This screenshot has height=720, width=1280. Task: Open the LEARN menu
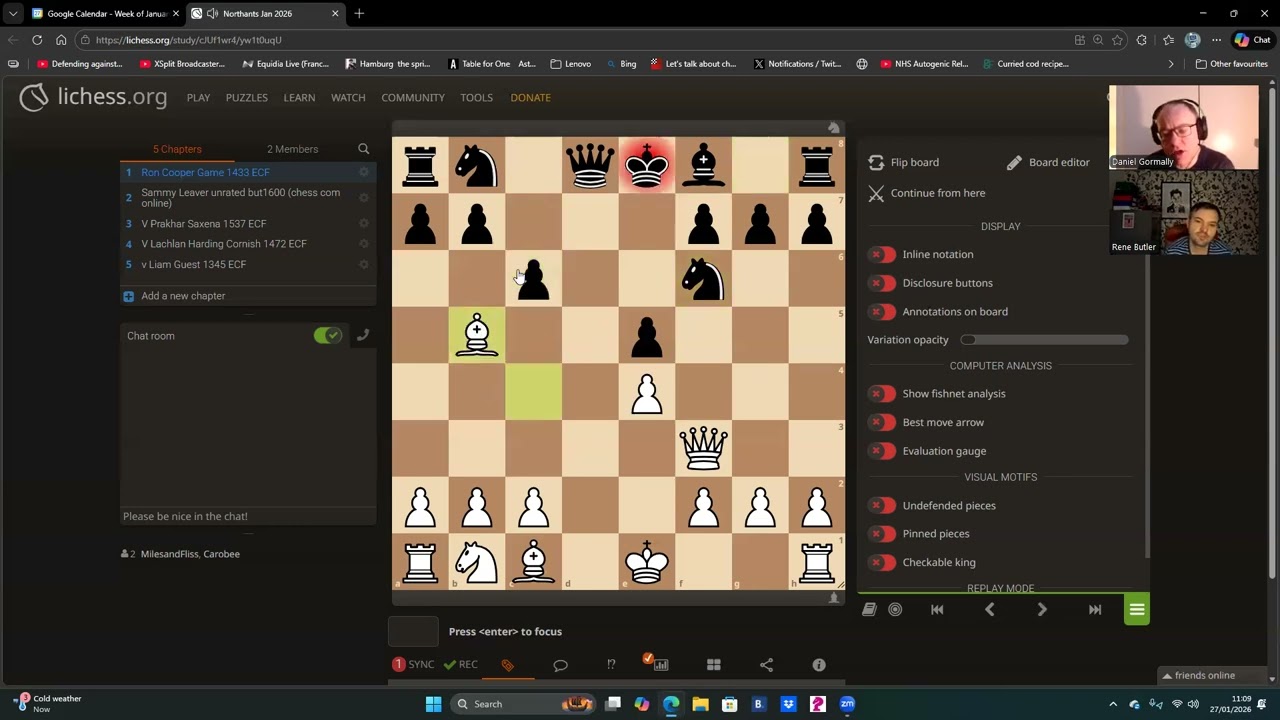tap(299, 98)
